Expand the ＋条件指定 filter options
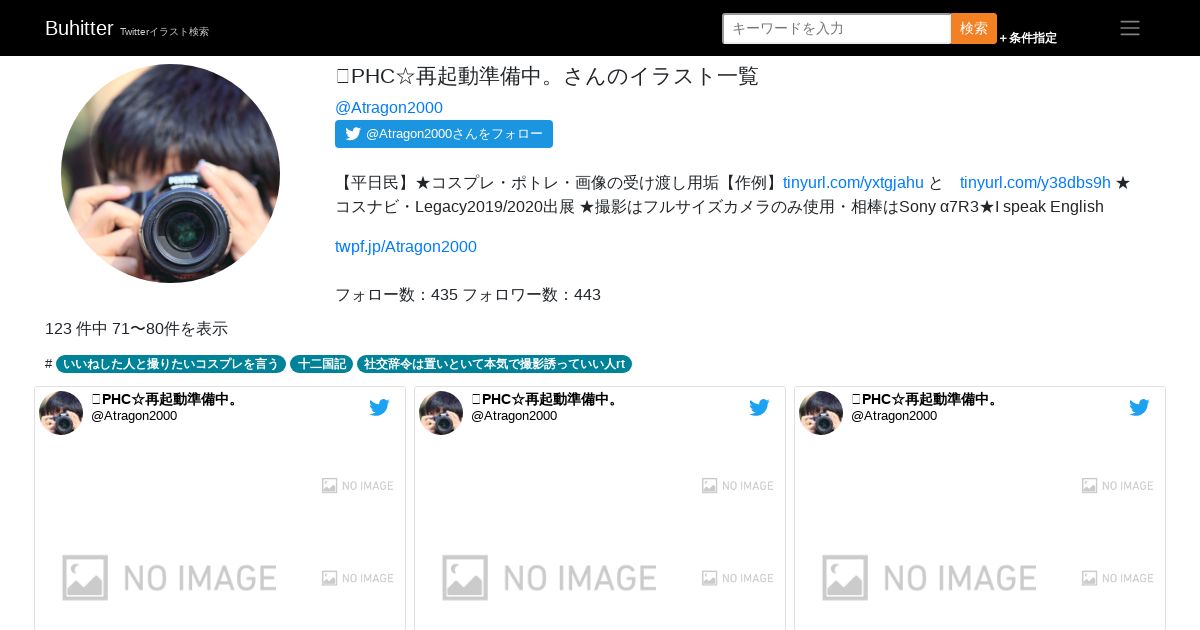The width and height of the screenshot is (1200, 630). (x=1028, y=38)
